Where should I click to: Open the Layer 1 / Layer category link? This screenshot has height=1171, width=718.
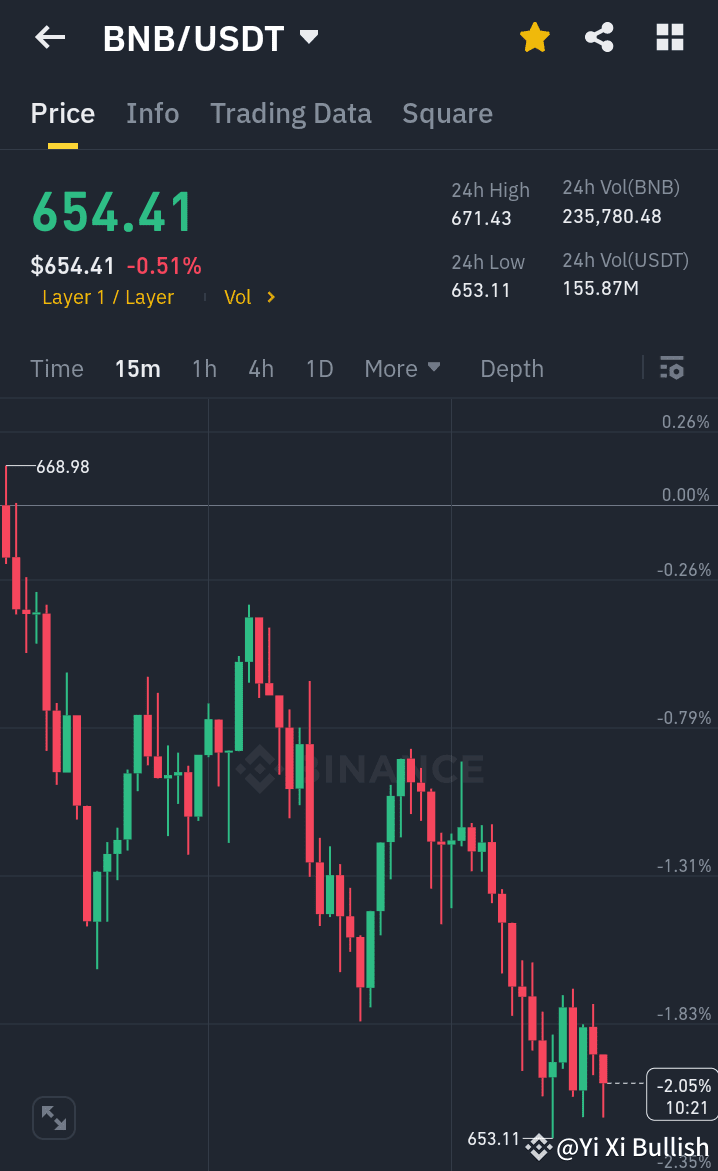click(107, 297)
